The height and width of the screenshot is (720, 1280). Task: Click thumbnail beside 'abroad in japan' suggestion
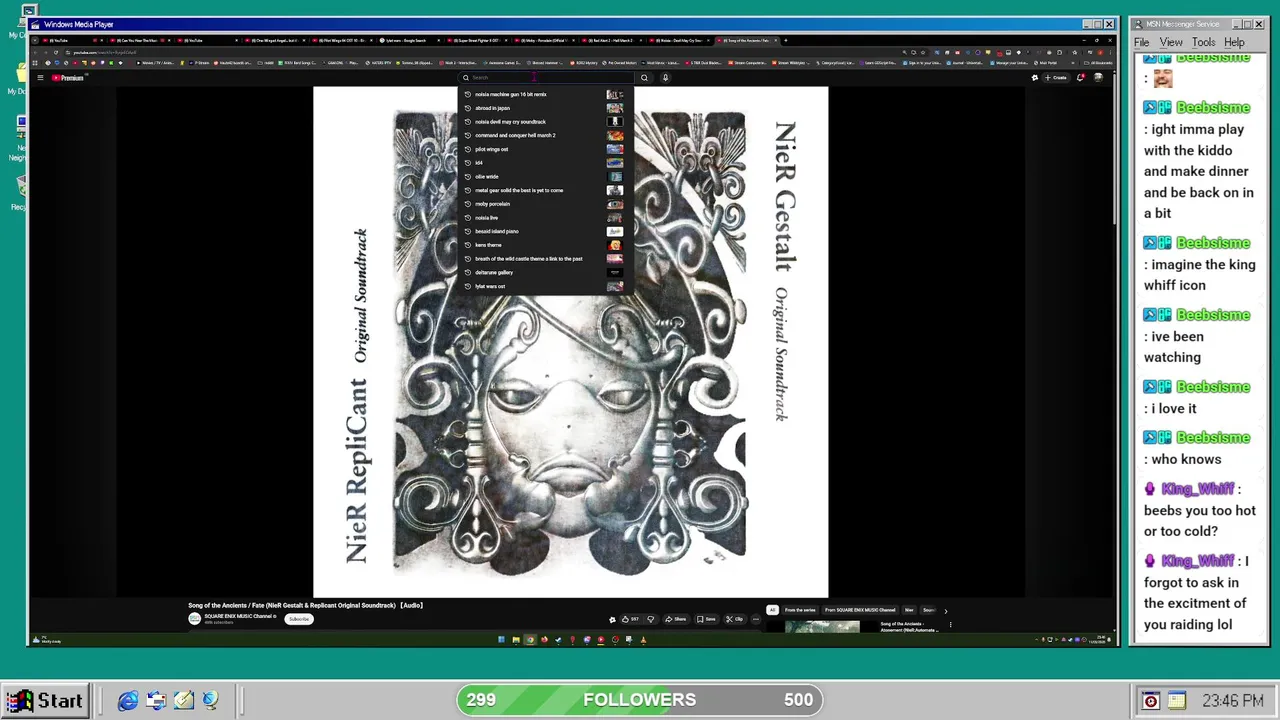tap(615, 108)
